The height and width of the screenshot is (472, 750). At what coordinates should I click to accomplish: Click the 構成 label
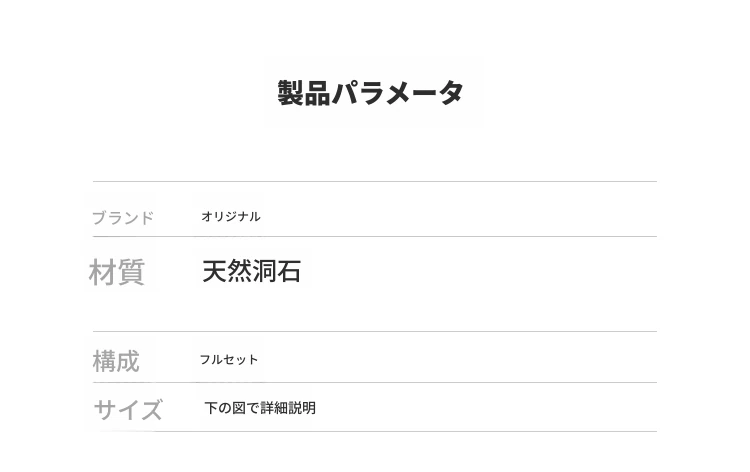coord(116,361)
